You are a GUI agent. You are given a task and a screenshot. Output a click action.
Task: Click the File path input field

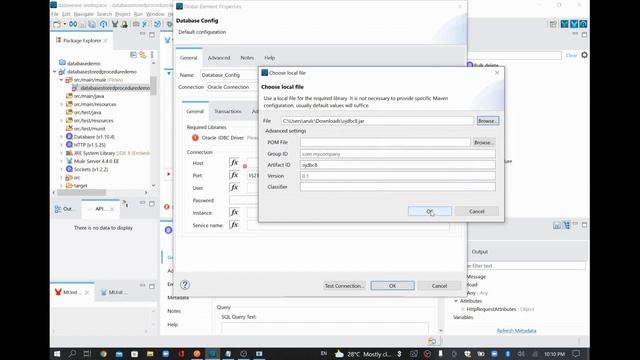point(377,121)
